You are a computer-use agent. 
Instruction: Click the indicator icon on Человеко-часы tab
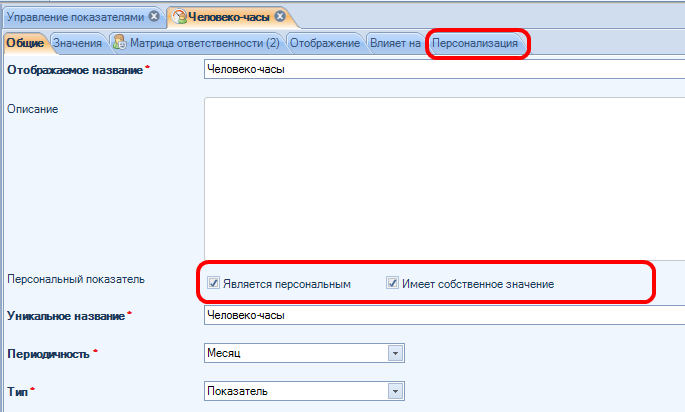(179, 17)
